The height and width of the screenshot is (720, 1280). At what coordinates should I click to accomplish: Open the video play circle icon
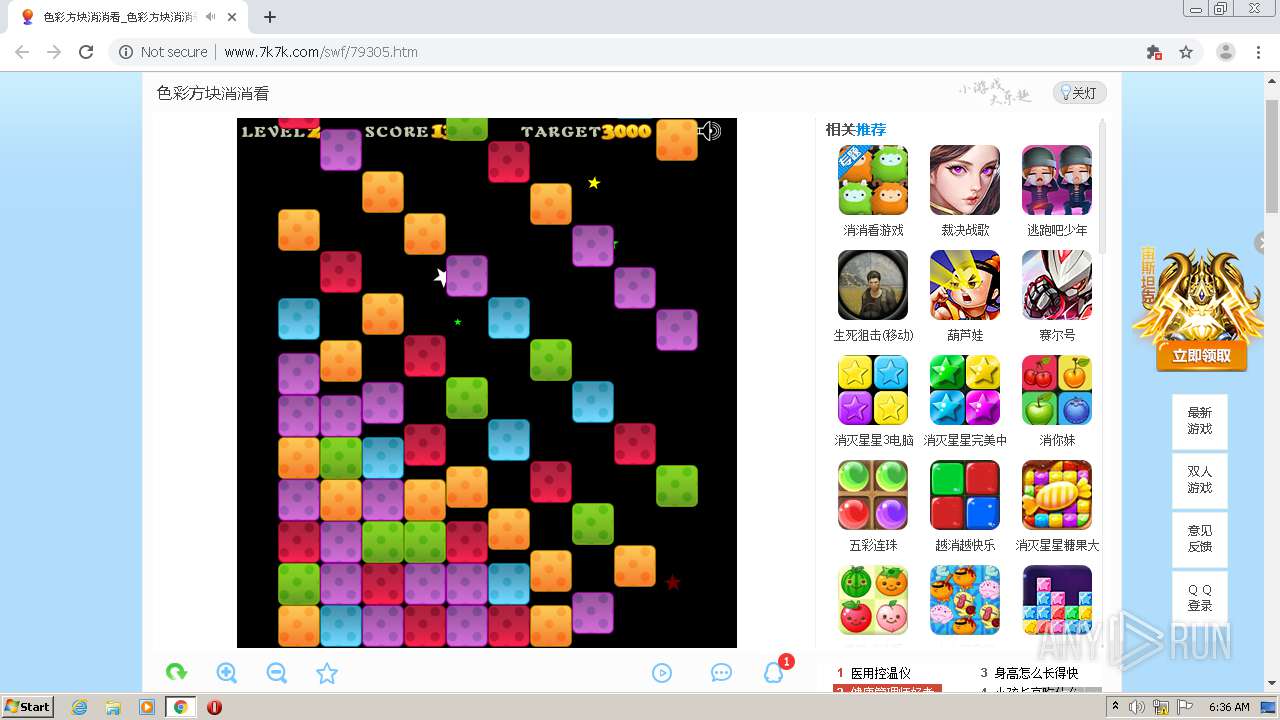(662, 673)
